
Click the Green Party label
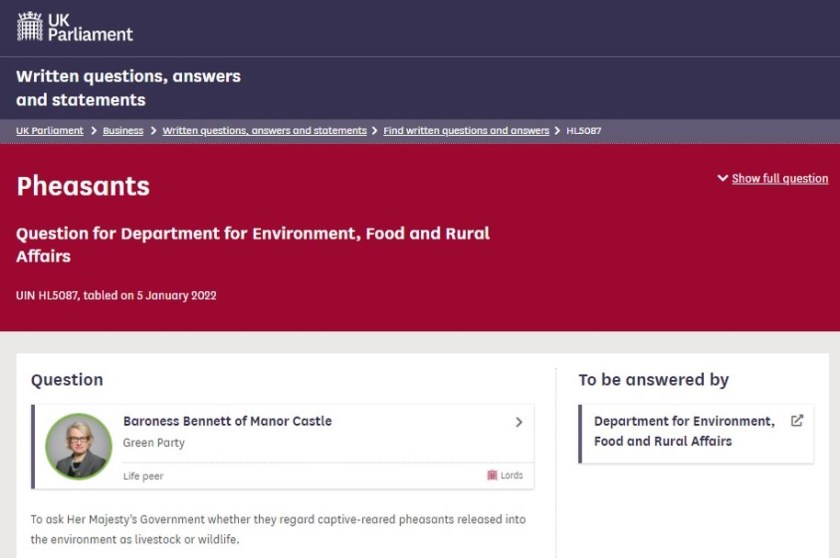[x=154, y=442]
